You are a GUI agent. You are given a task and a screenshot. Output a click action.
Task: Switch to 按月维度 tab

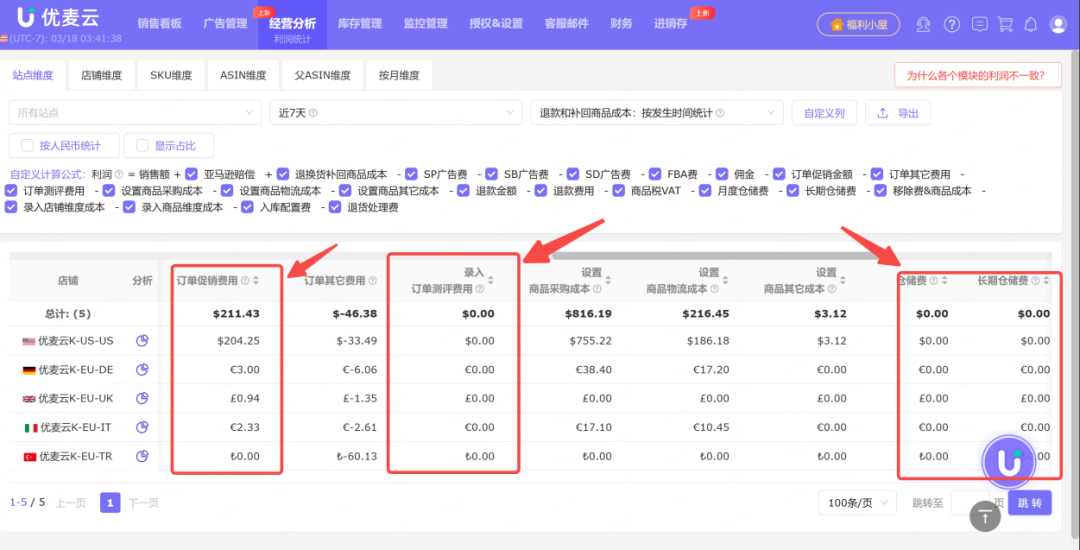click(399, 76)
